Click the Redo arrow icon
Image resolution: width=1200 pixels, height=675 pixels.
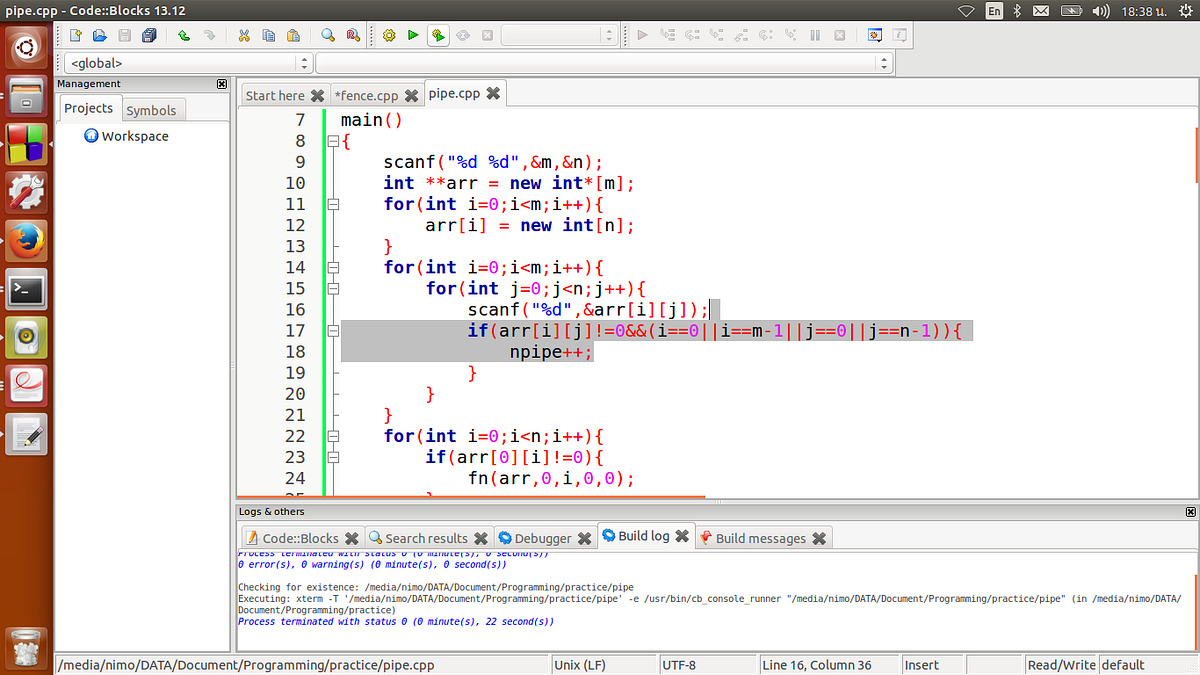click(209, 35)
